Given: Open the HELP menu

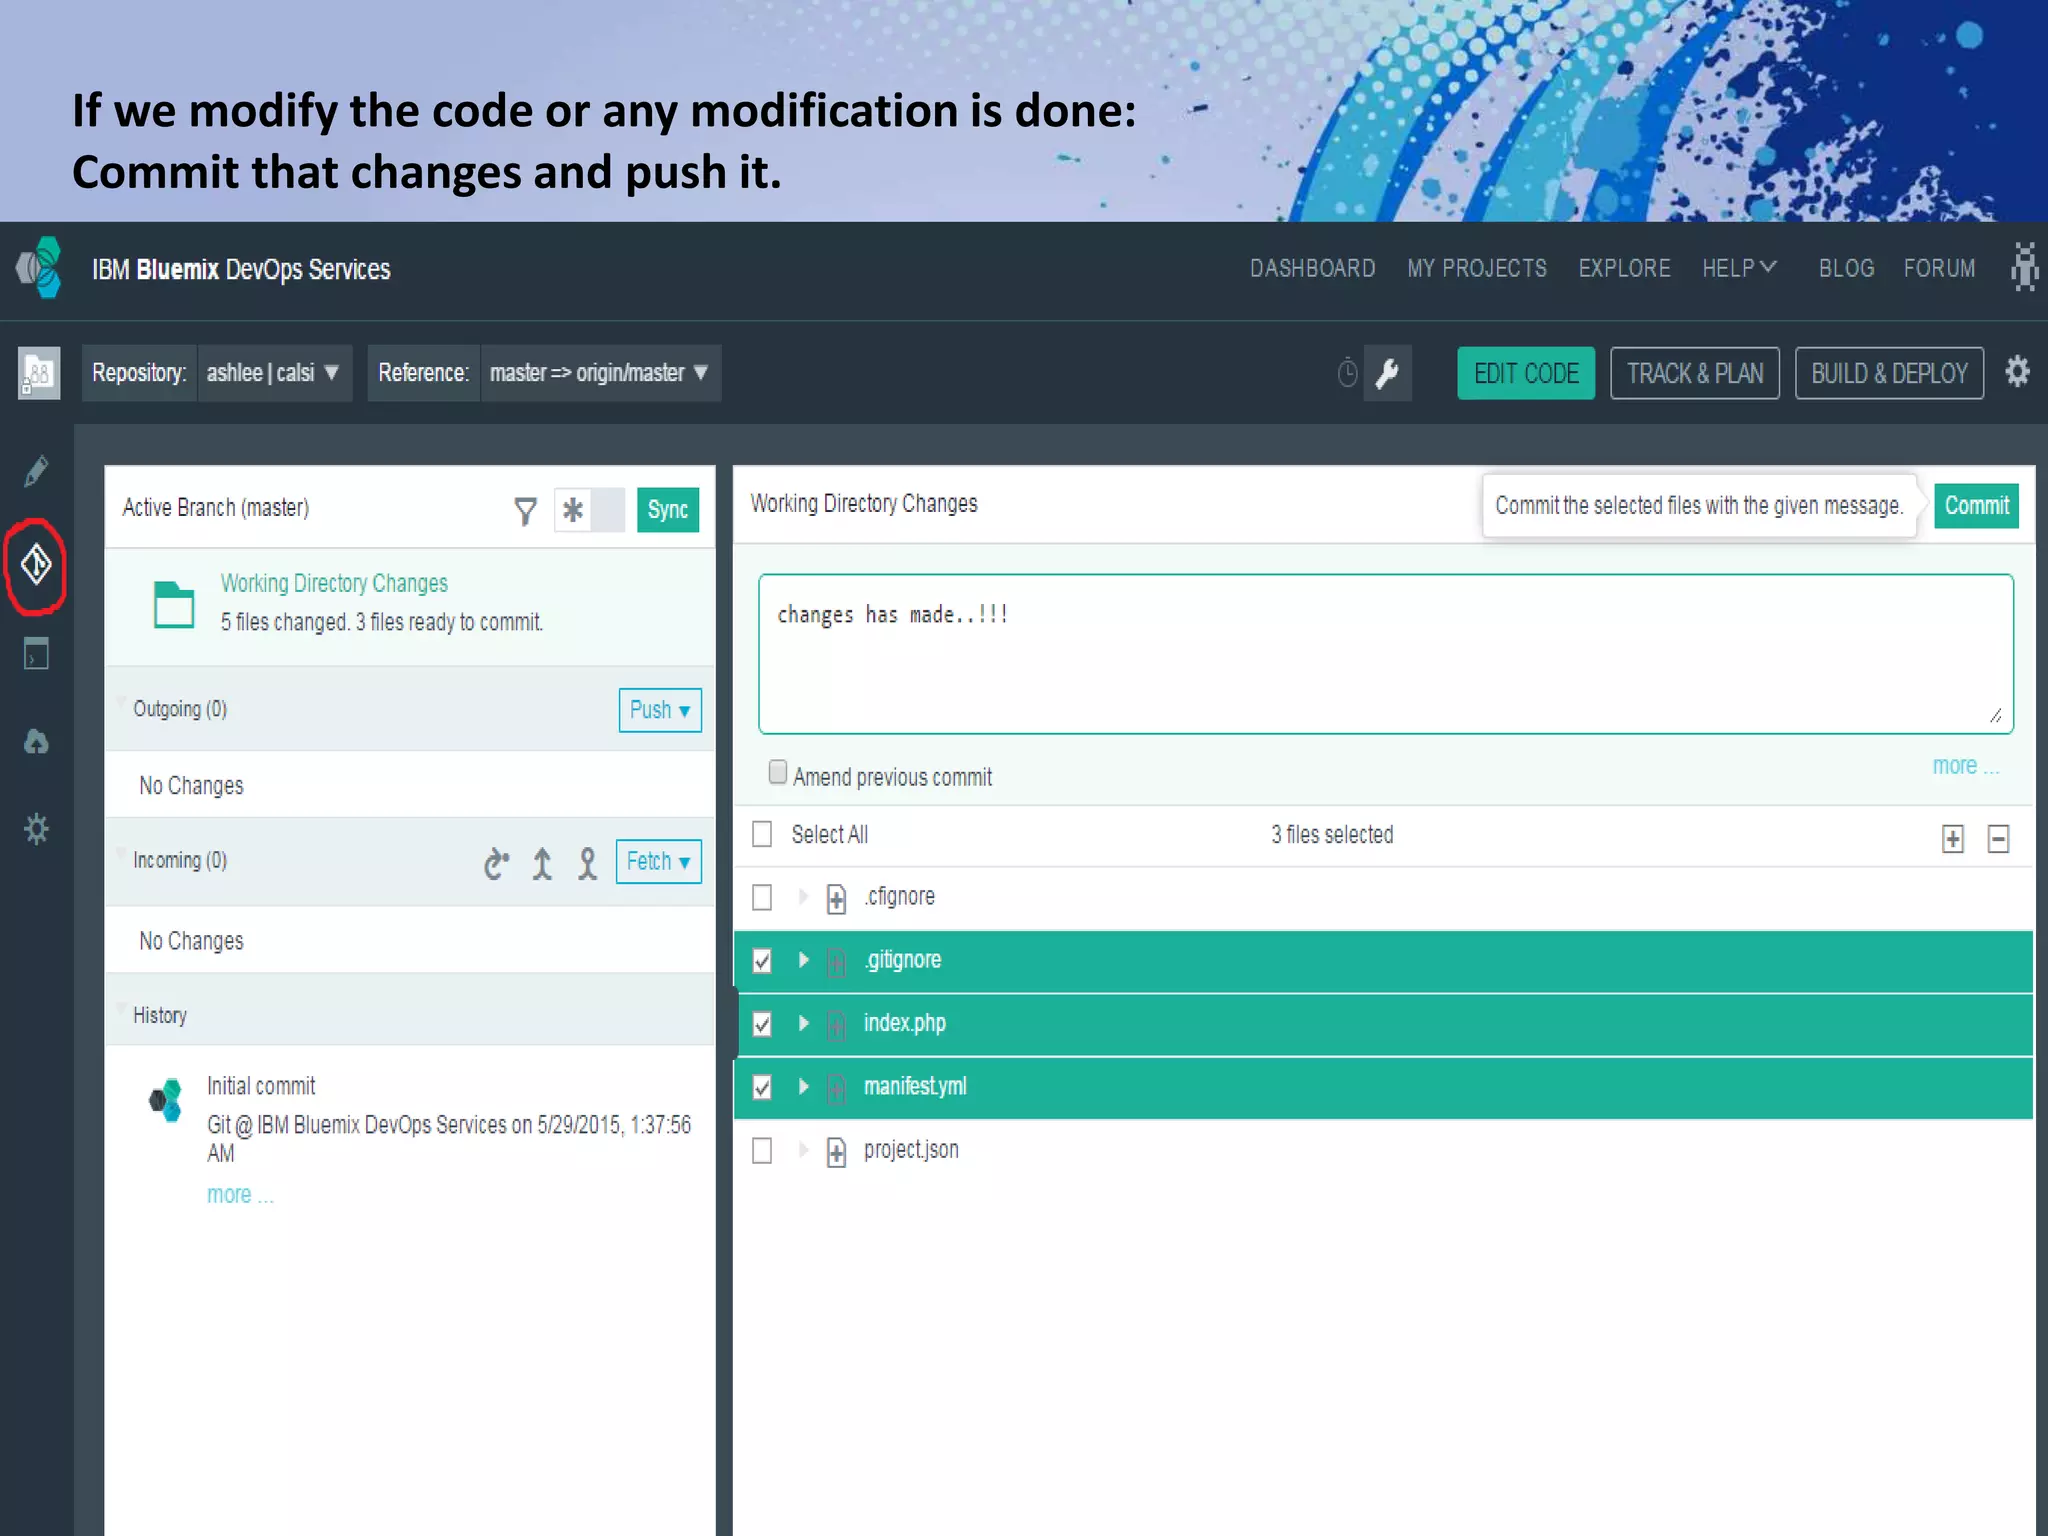Looking at the screenshot, I should [1739, 268].
